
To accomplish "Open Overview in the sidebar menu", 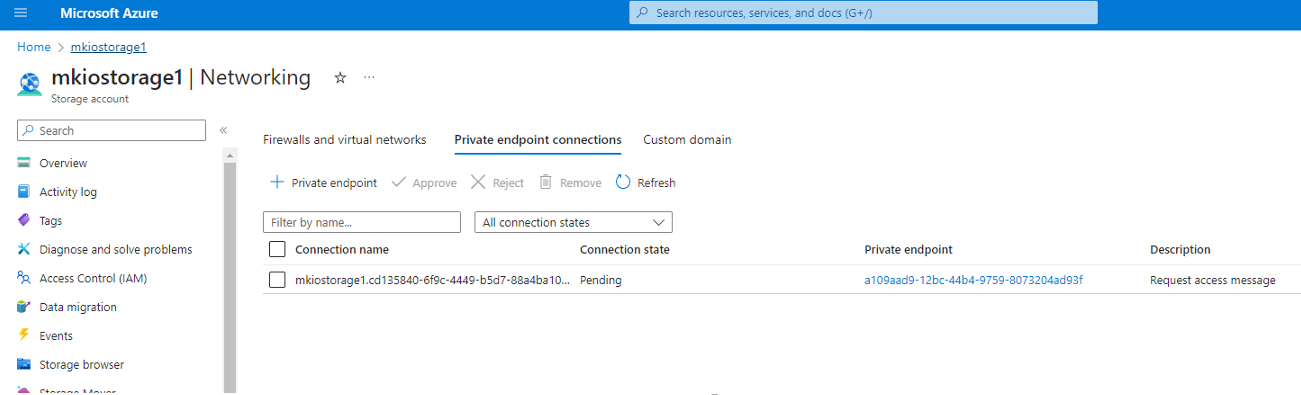I will click(x=63, y=163).
